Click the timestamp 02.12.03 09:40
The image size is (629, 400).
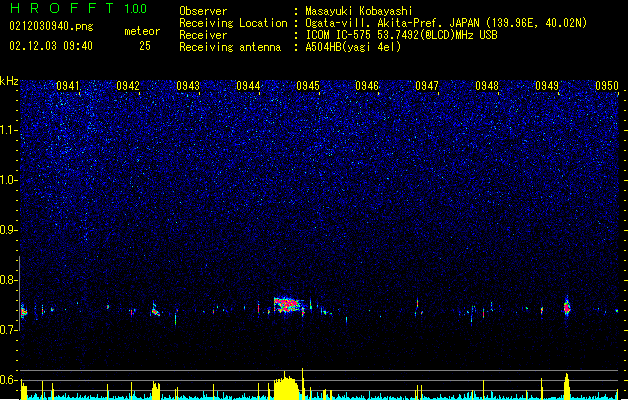click(x=51, y=46)
